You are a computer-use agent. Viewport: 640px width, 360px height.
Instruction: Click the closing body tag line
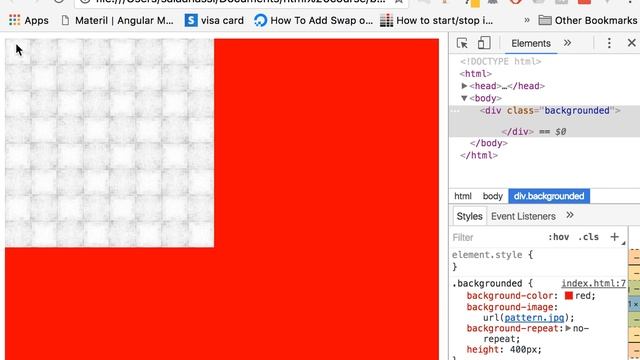click(489, 143)
